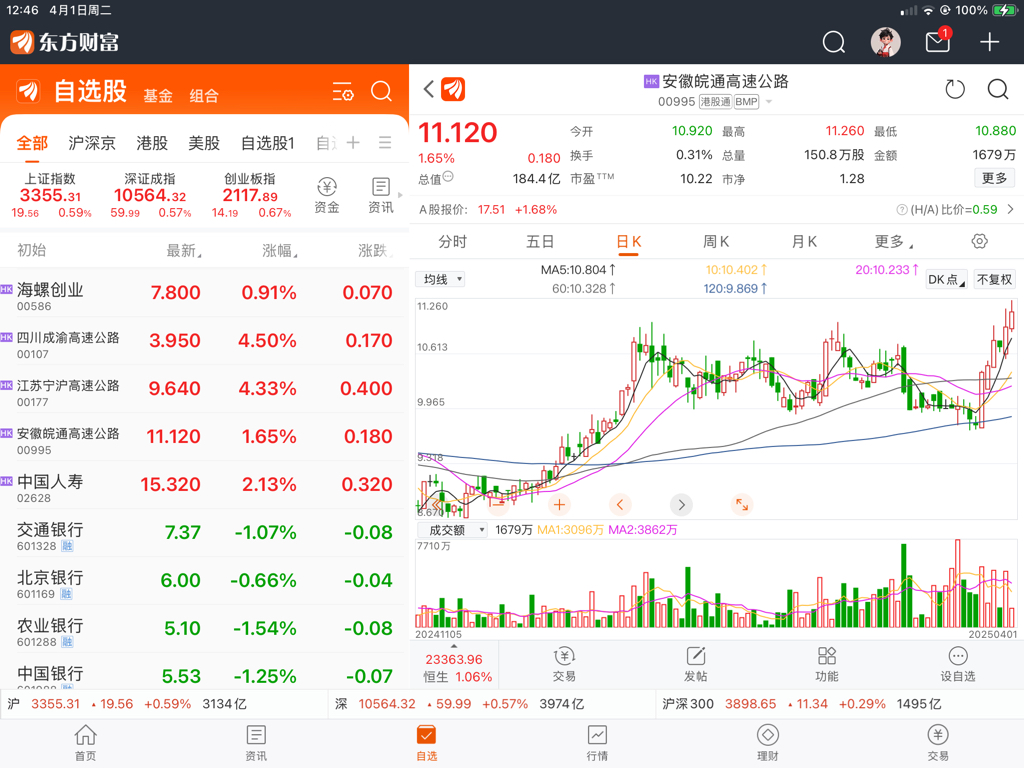Image resolution: width=1024 pixels, height=768 pixels.
Task: Open 组合 section in header
Action: click(x=204, y=96)
